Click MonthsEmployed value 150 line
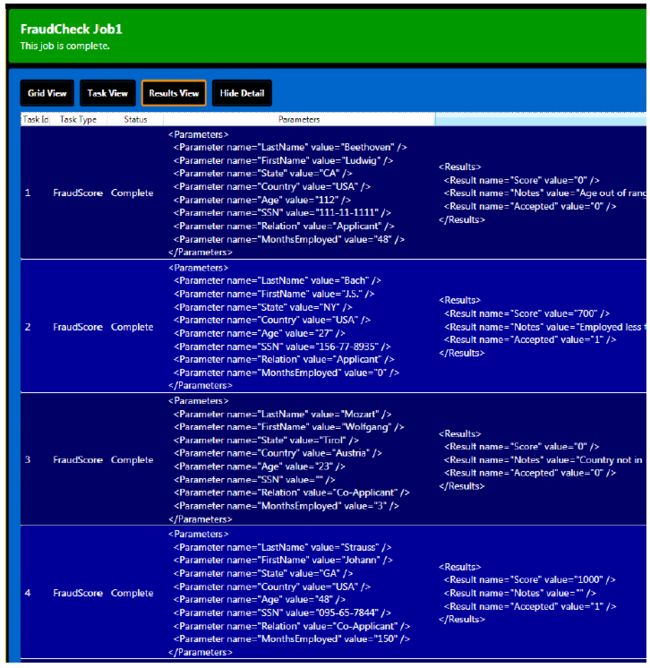 [292, 639]
